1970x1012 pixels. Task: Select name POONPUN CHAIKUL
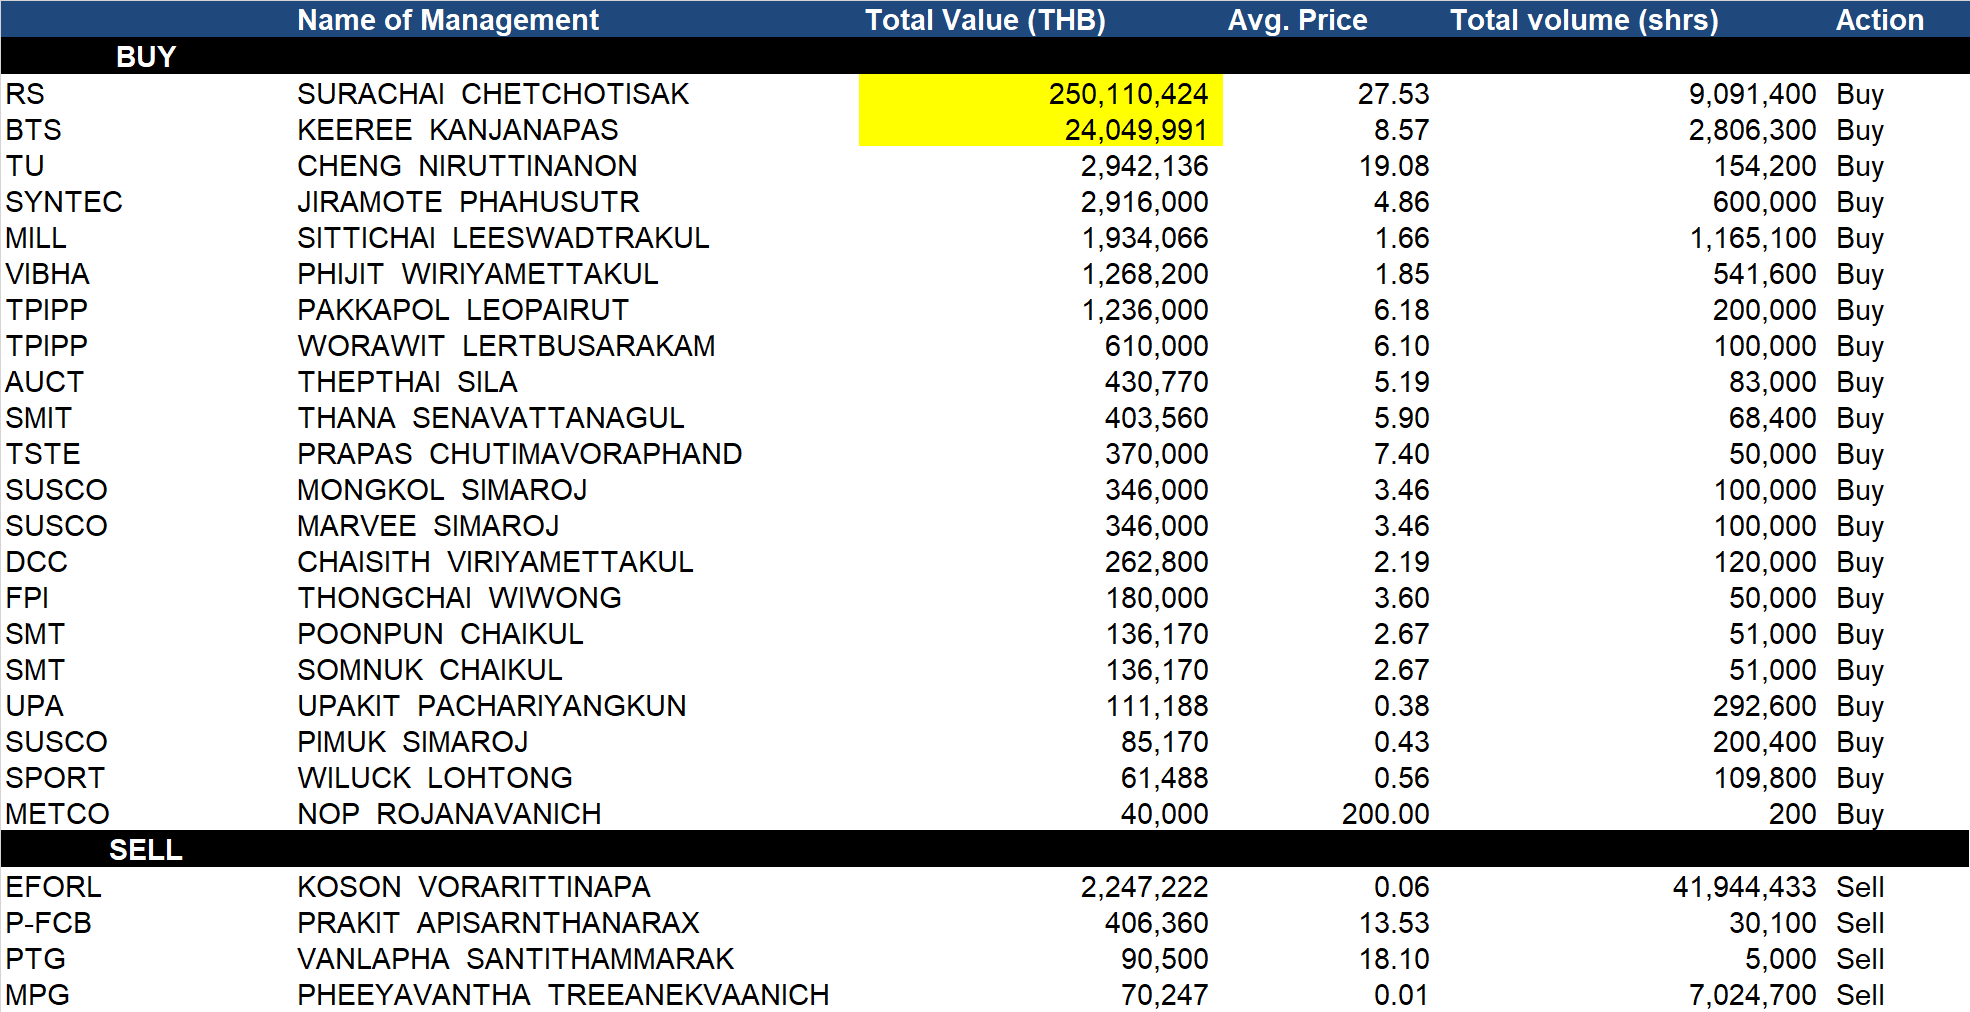pos(440,634)
